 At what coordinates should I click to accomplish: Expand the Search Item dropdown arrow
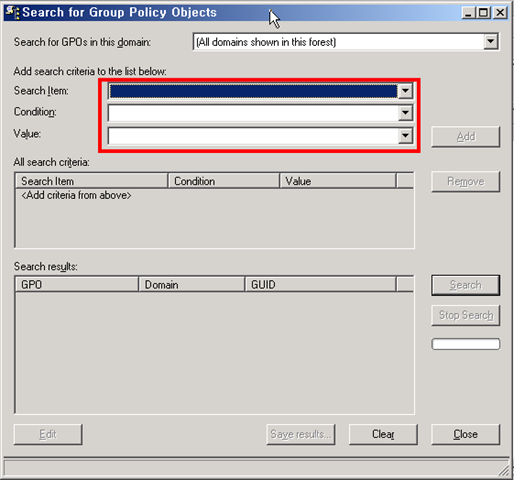(x=405, y=91)
